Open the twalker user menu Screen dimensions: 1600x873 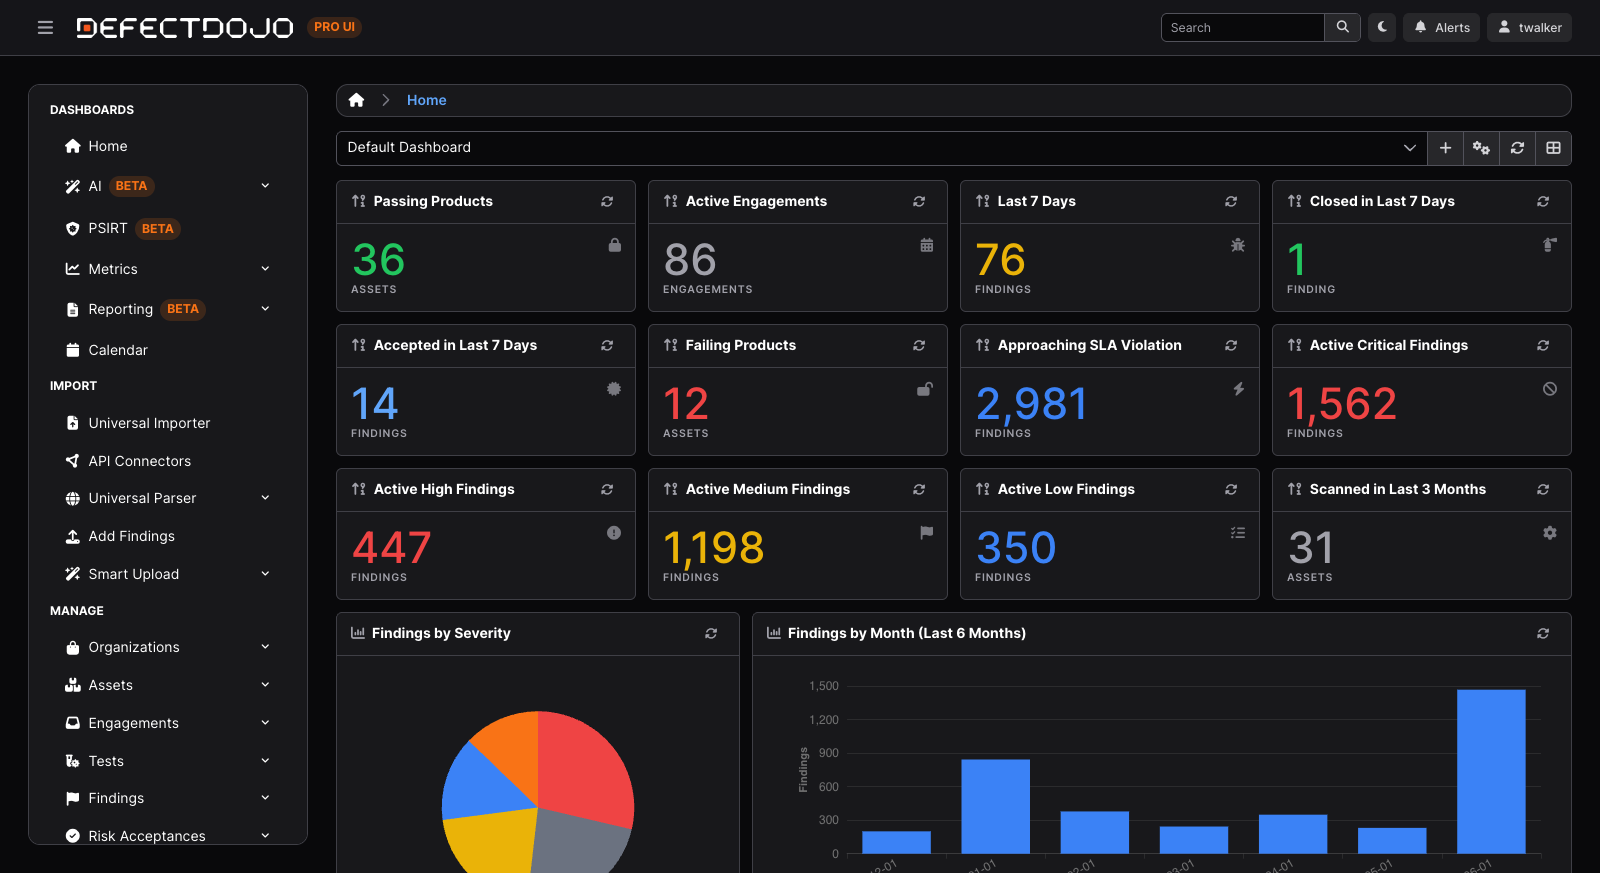1529,27
